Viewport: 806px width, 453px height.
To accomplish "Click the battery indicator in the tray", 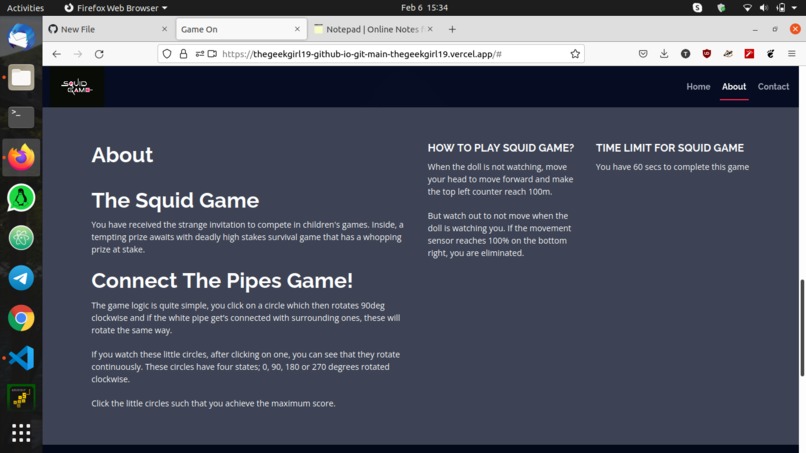I will pyautogui.click(x=781, y=8).
